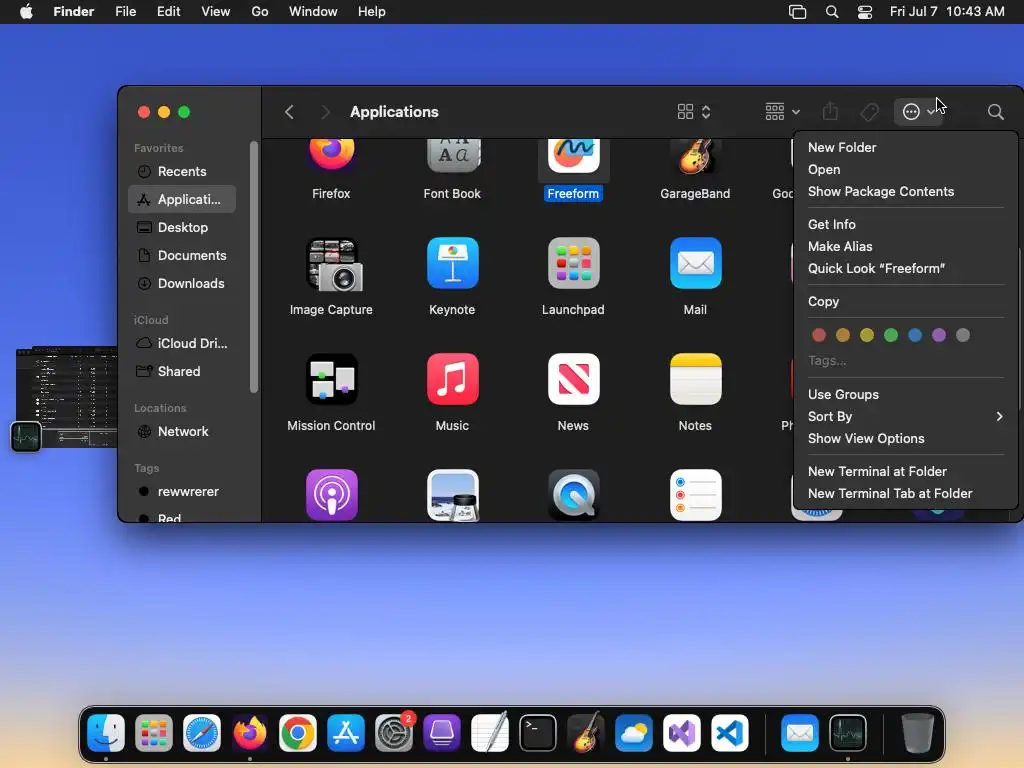Viewport: 1024px width, 768px height.
Task: Select the Keynote app icon
Action: (x=453, y=263)
